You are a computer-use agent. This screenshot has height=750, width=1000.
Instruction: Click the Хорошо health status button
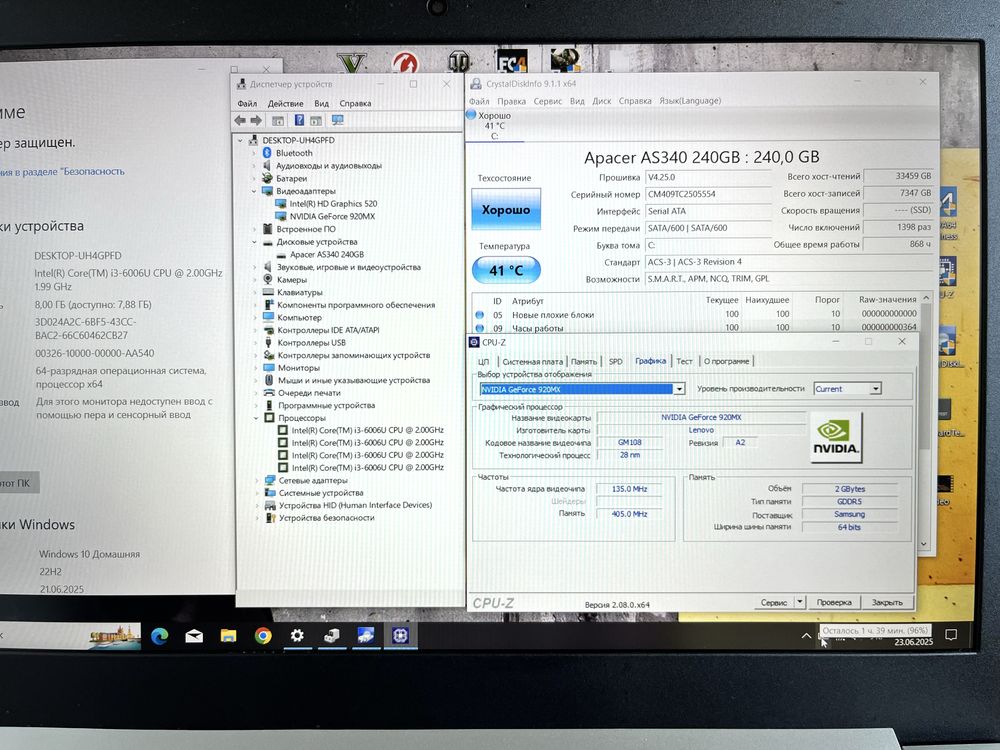[506, 209]
